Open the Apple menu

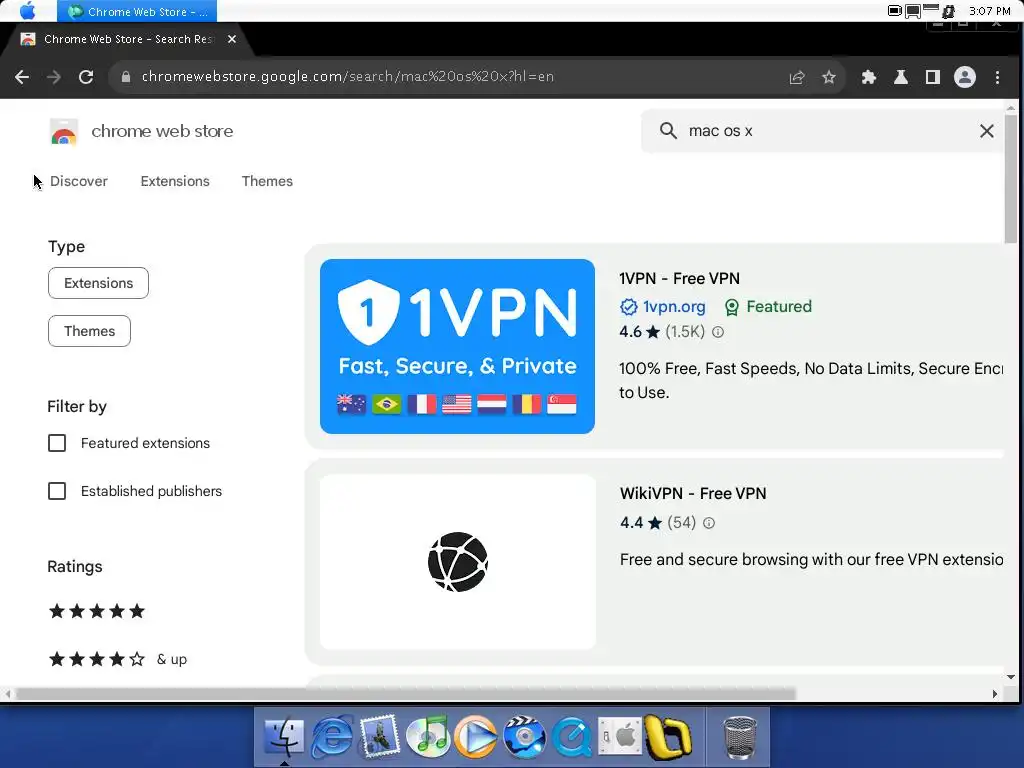[27, 10]
